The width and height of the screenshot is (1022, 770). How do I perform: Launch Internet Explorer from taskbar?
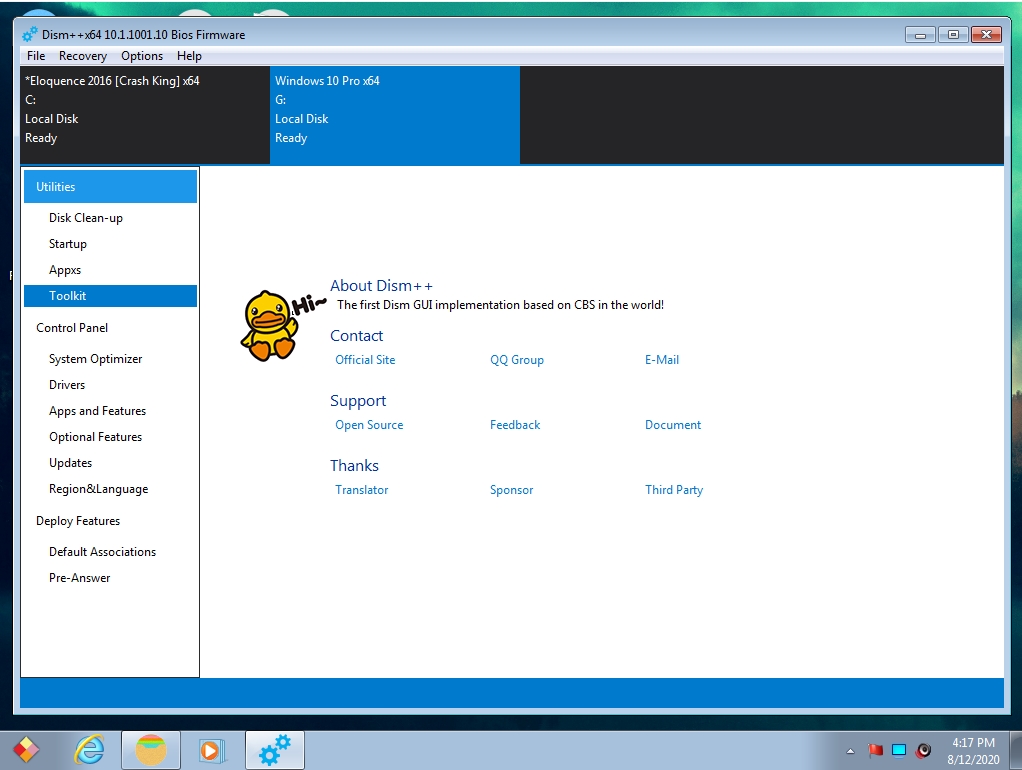pos(89,750)
